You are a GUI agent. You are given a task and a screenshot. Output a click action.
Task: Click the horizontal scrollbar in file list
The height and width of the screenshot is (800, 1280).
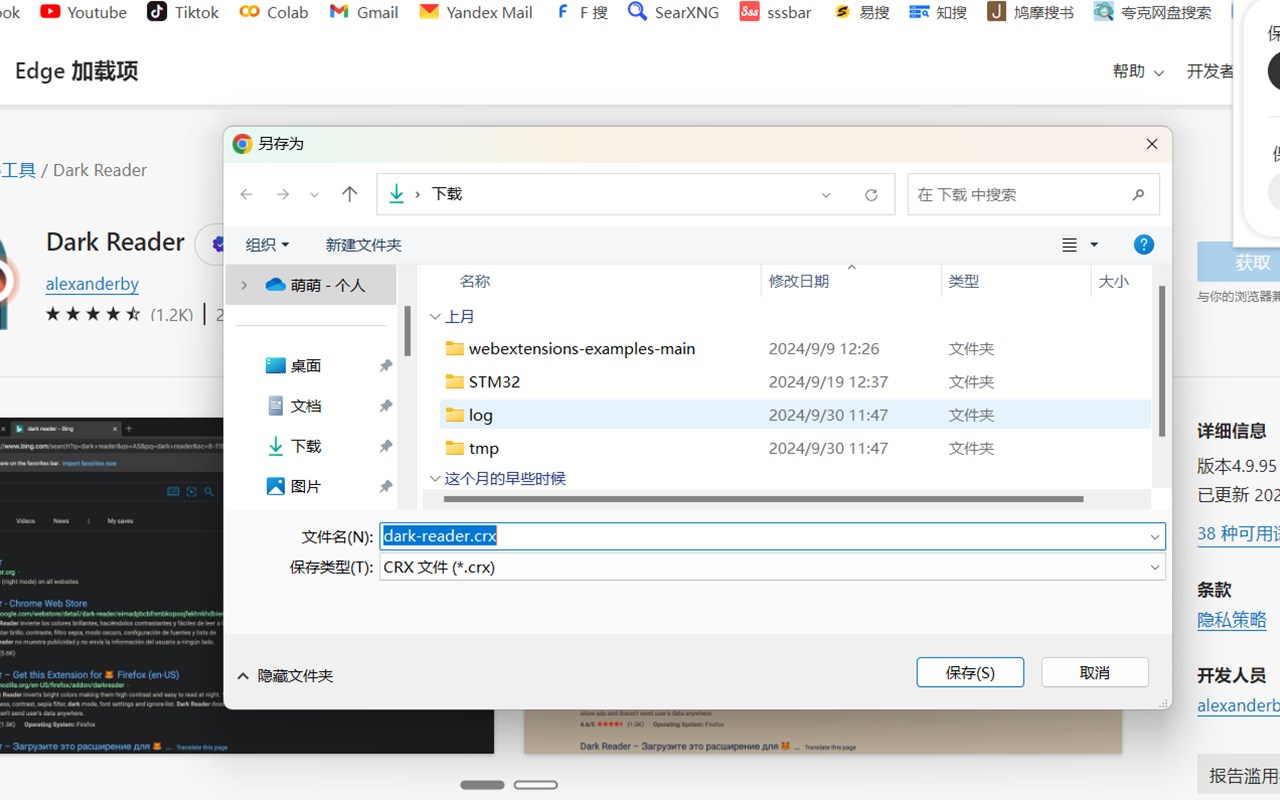click(763, 499)
